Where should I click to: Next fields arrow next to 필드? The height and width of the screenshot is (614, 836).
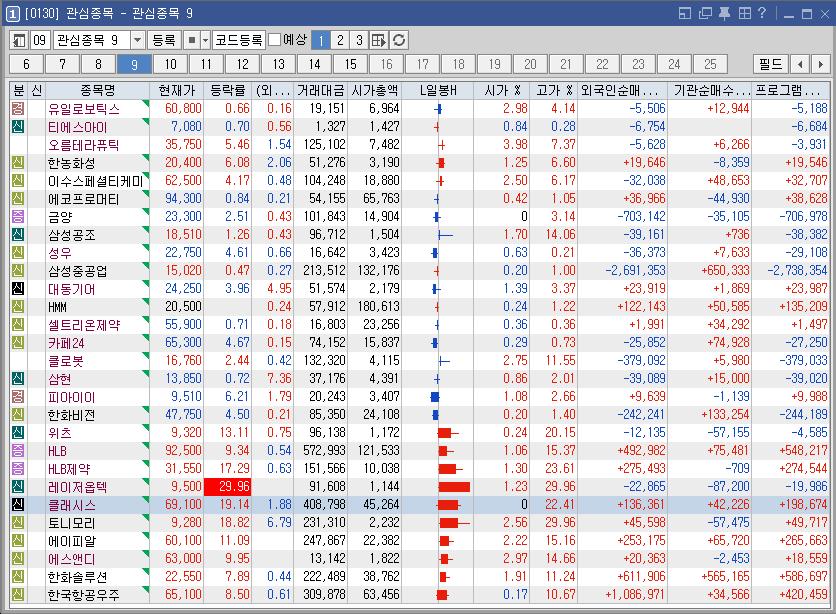(820, 64)
